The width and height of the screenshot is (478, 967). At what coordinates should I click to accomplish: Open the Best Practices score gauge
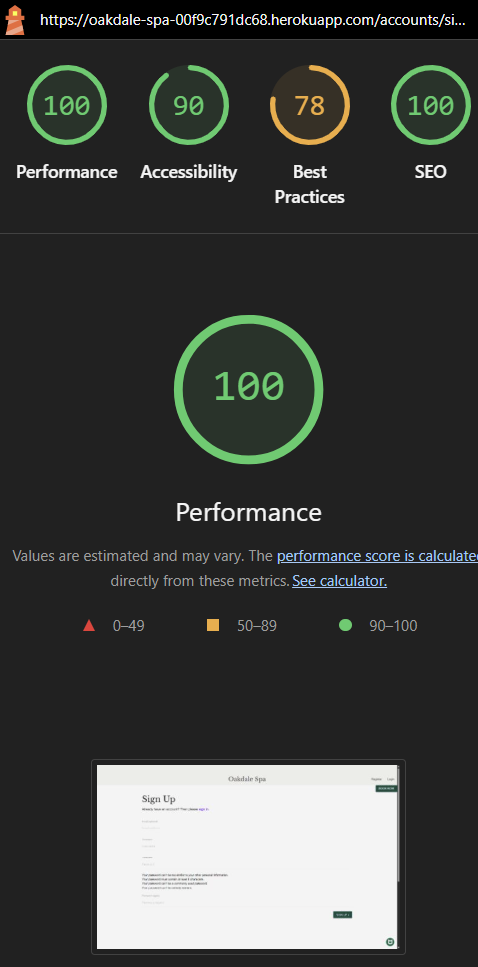(x=310, y=105)
